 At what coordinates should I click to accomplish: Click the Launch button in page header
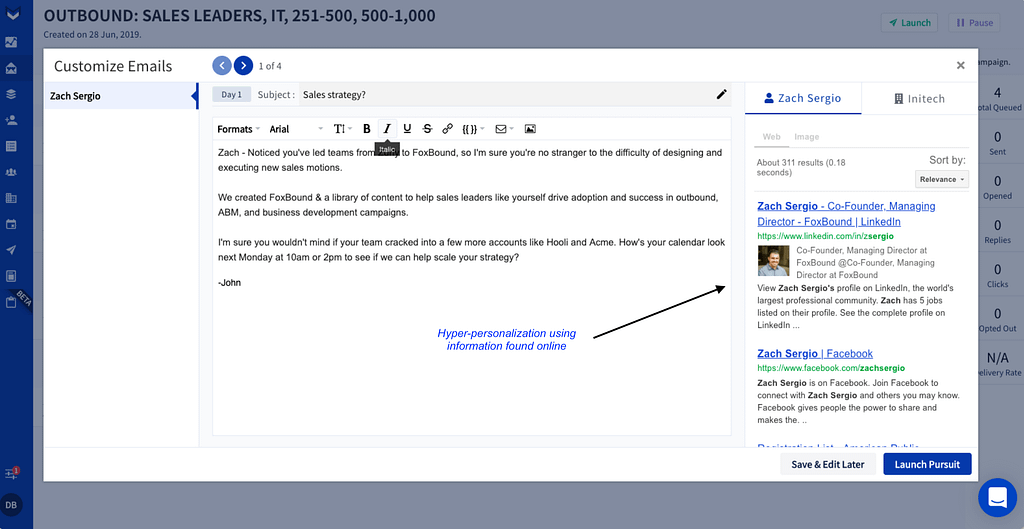pyautogui.click(x=909, y=22)
